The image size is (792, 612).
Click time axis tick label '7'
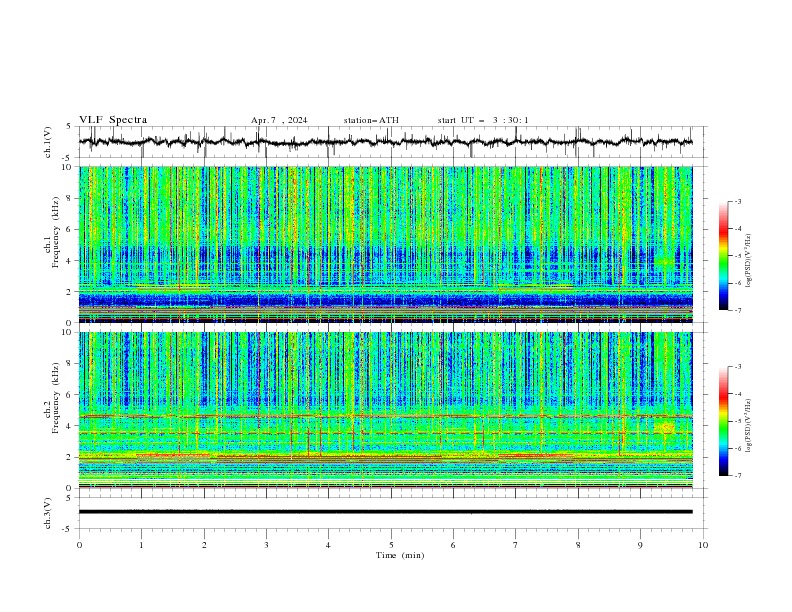click(x=516, y=545)
